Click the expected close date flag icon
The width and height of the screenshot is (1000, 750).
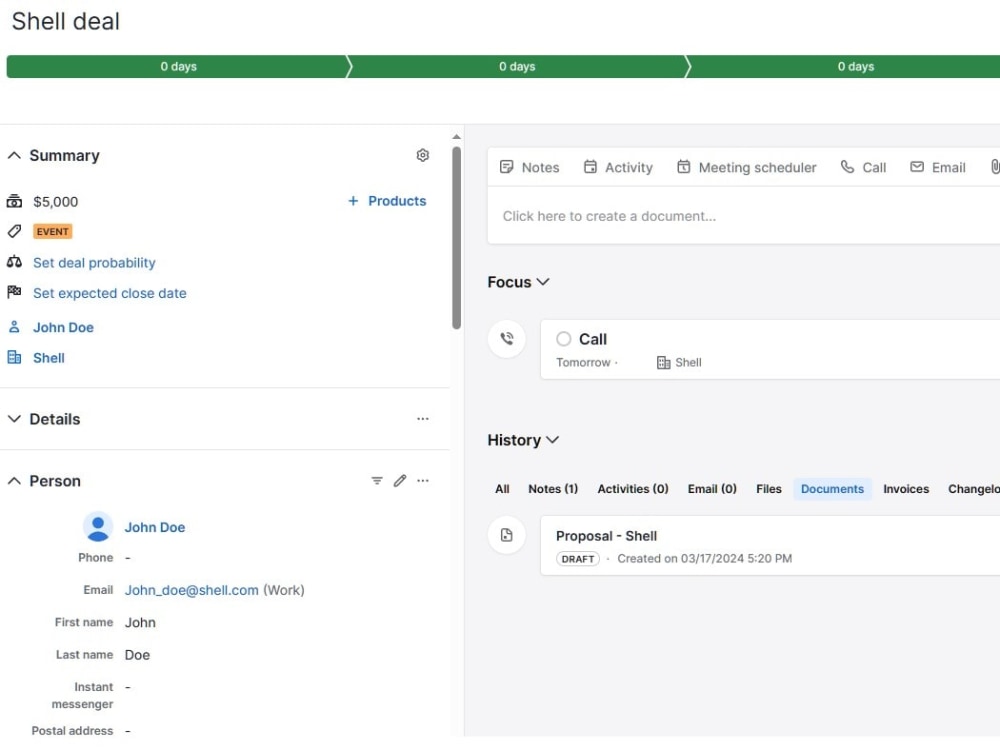coord(14,293)
